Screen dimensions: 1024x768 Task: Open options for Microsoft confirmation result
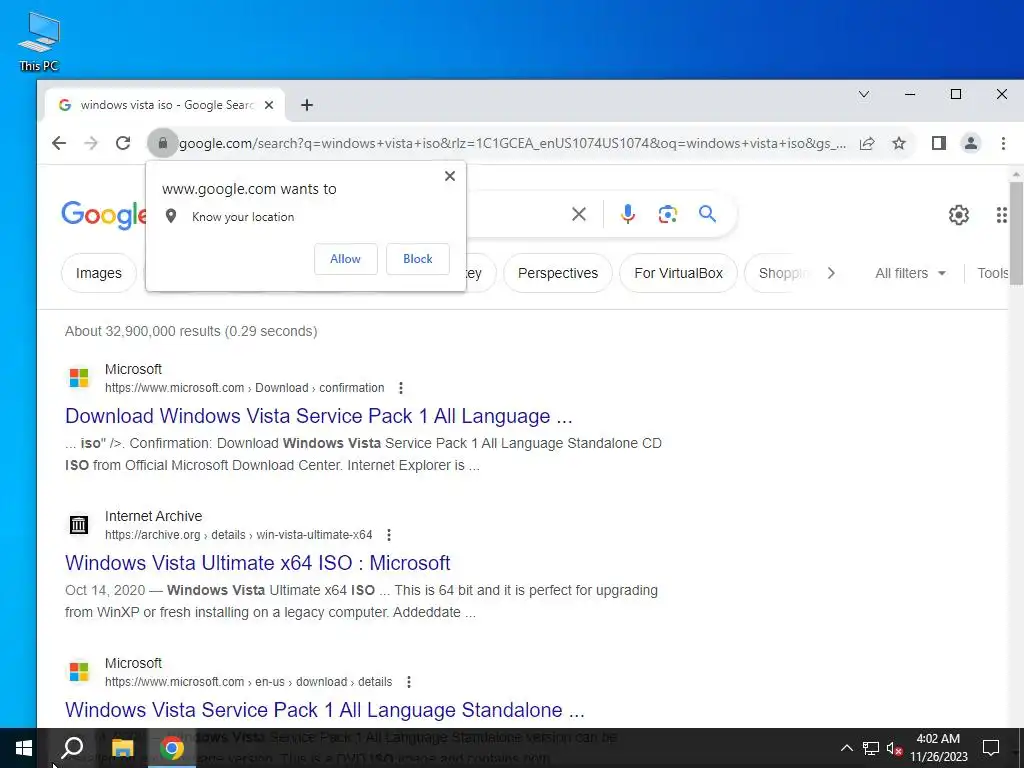tap(401, 388)
